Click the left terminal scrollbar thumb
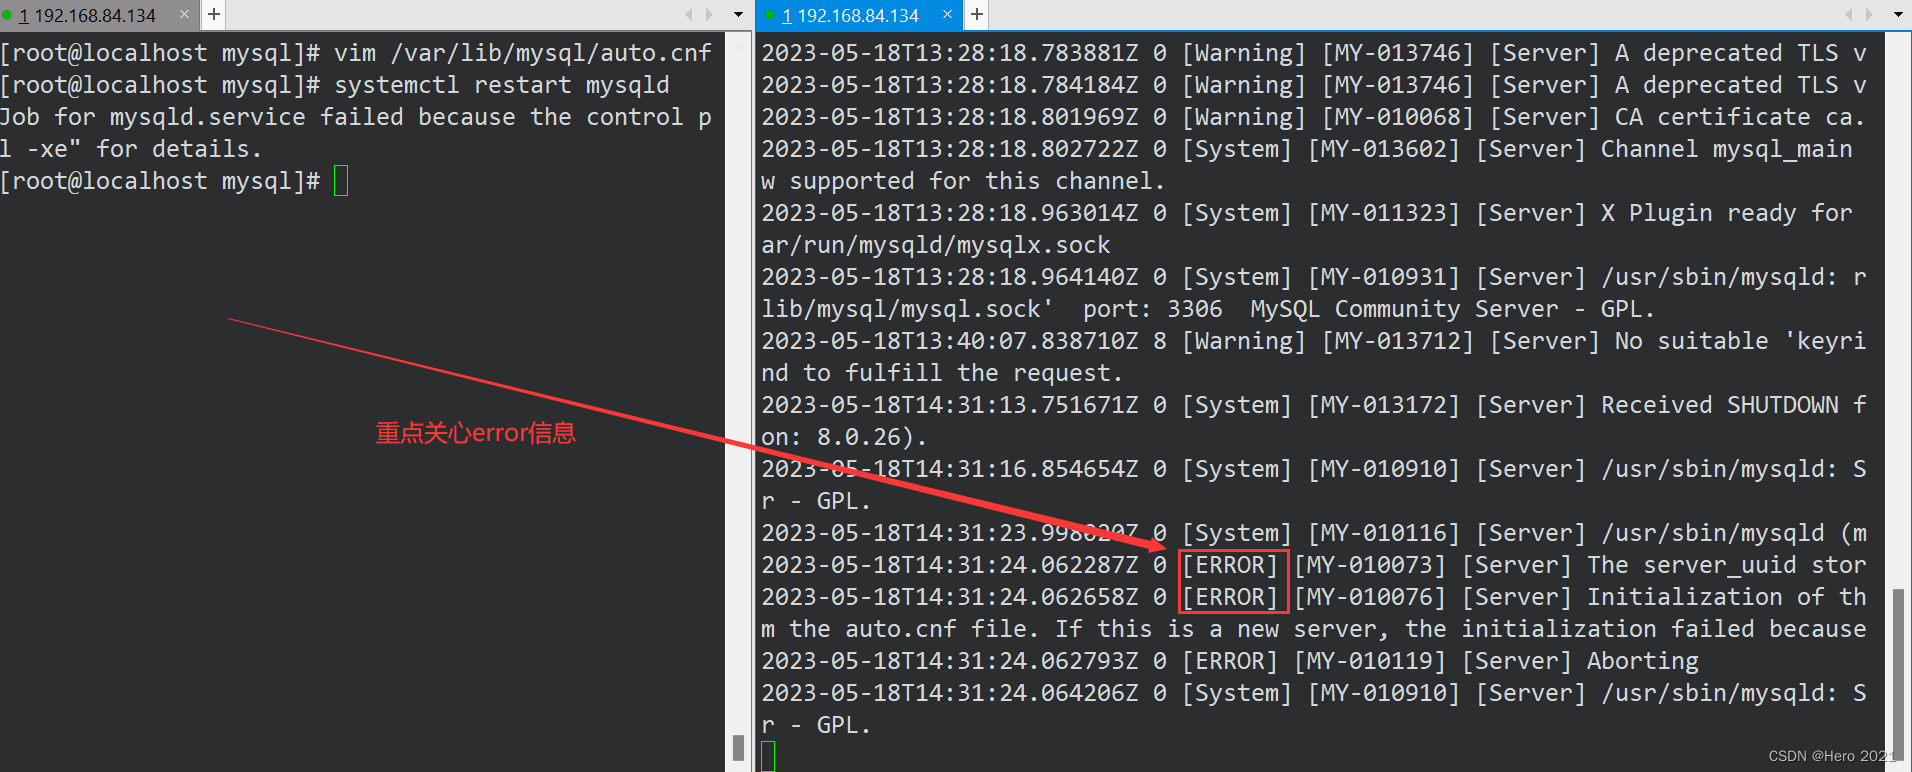 (x=738, y=747)
